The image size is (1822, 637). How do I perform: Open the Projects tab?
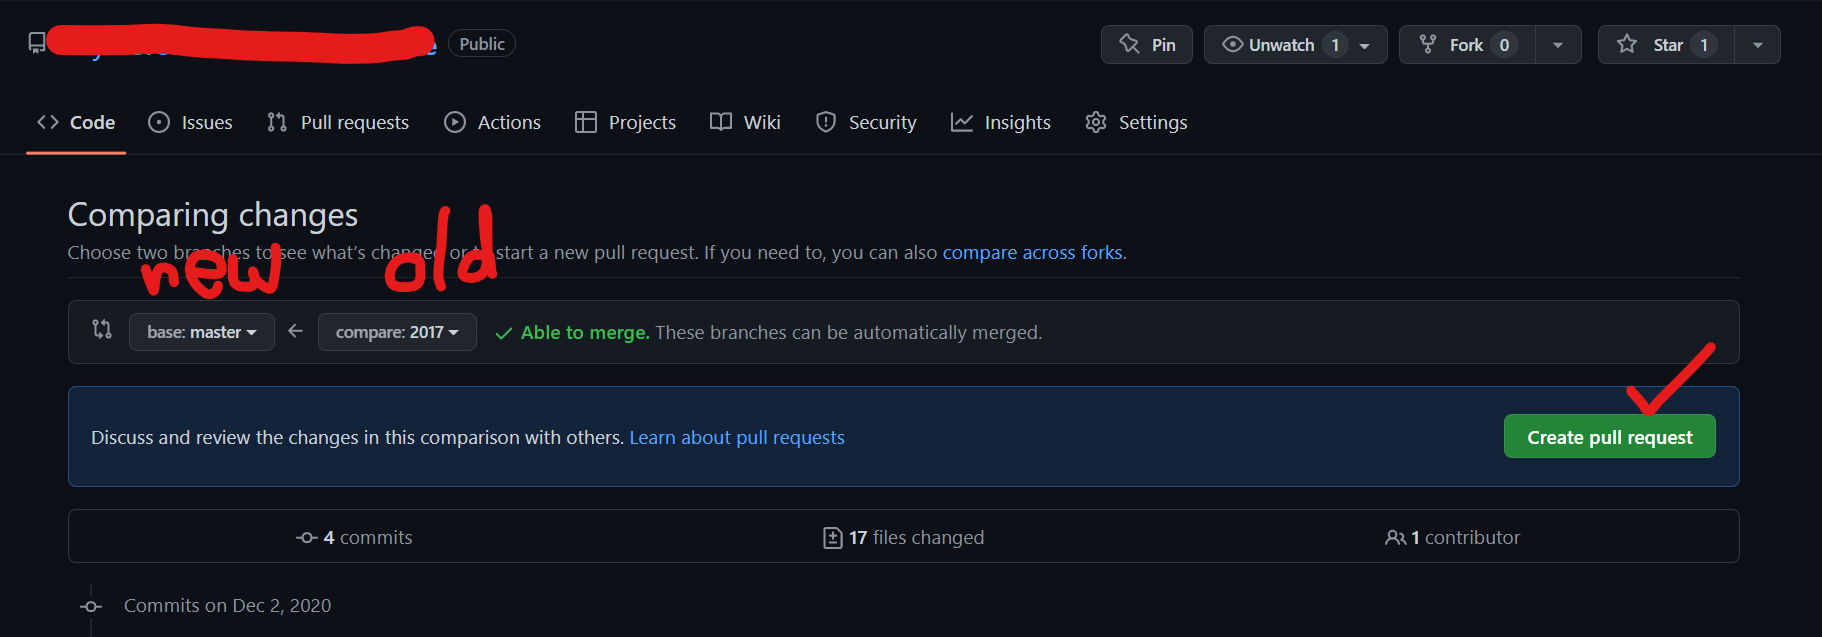click(x=626, y=122)
